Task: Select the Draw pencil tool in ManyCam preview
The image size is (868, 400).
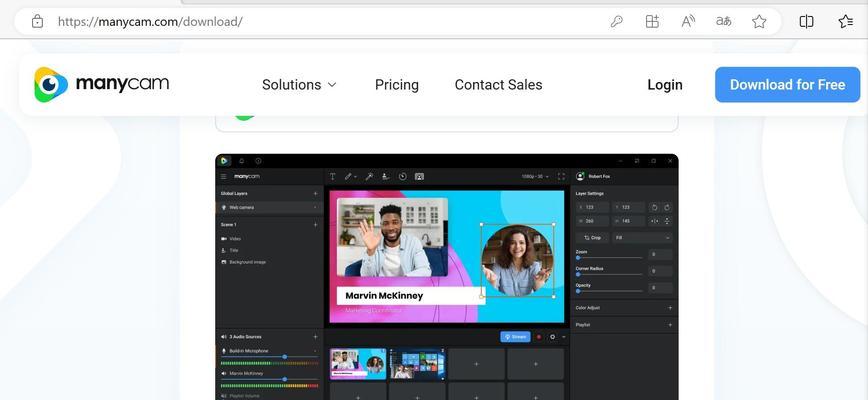Action: [348, 176]
